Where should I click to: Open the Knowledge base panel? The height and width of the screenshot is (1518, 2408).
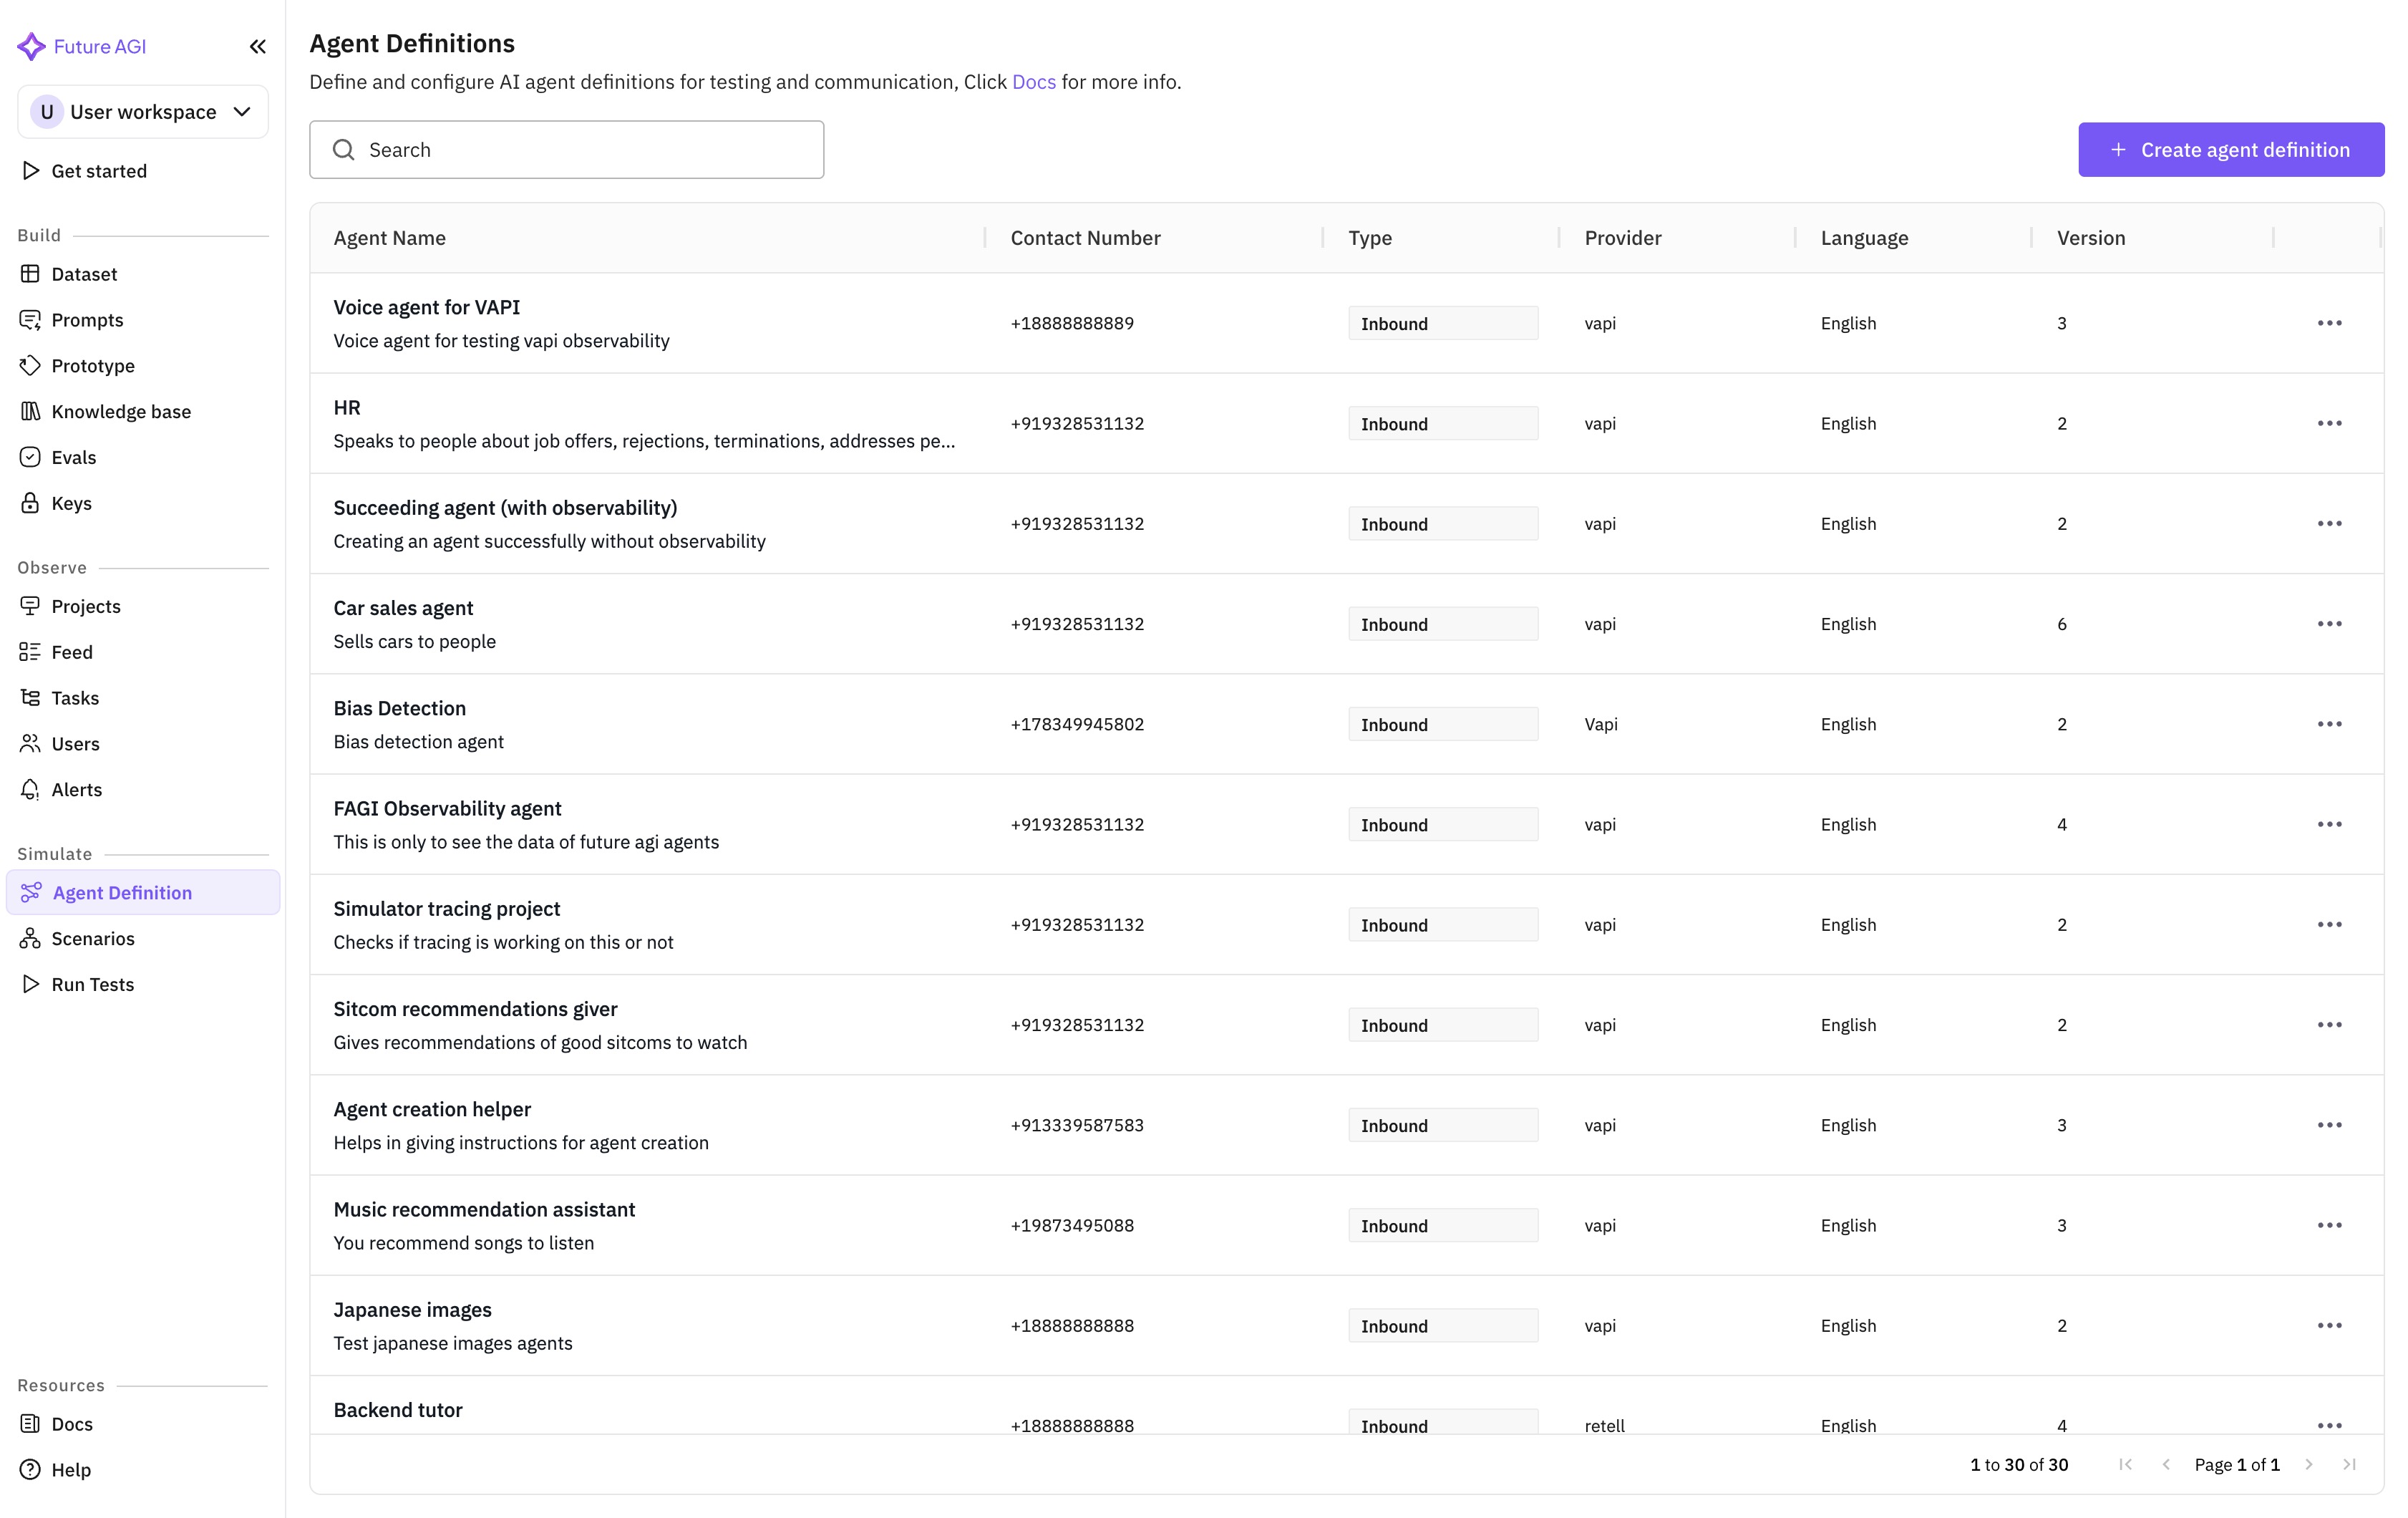coord(31,411)
